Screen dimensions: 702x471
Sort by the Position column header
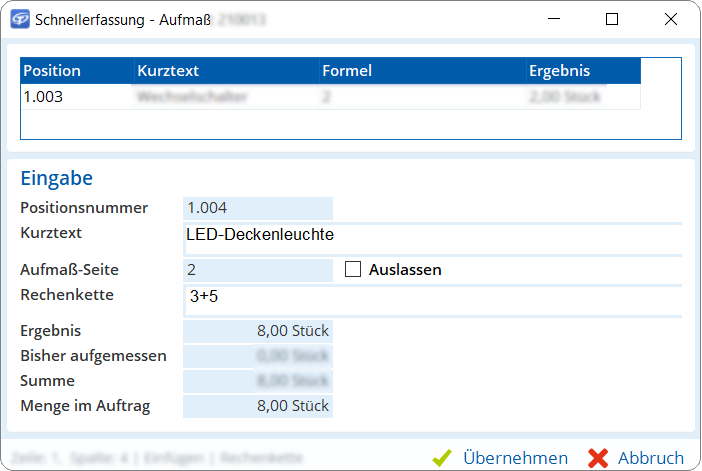coord(77,71)
